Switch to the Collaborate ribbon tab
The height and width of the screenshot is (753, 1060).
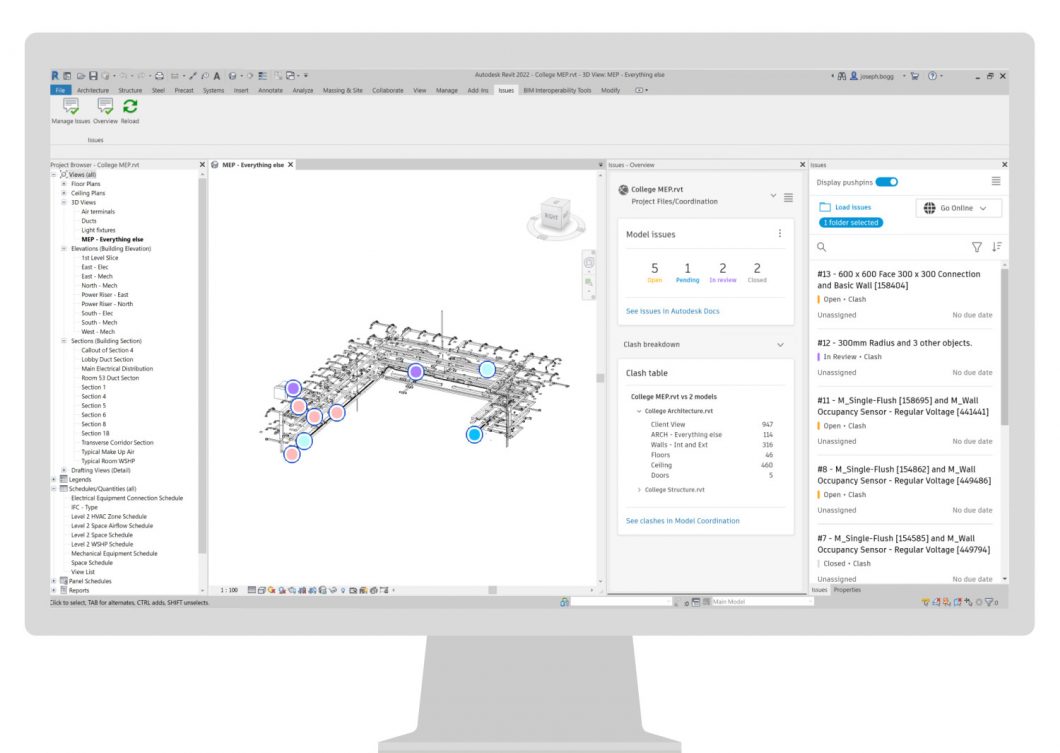tap(387, 90)
